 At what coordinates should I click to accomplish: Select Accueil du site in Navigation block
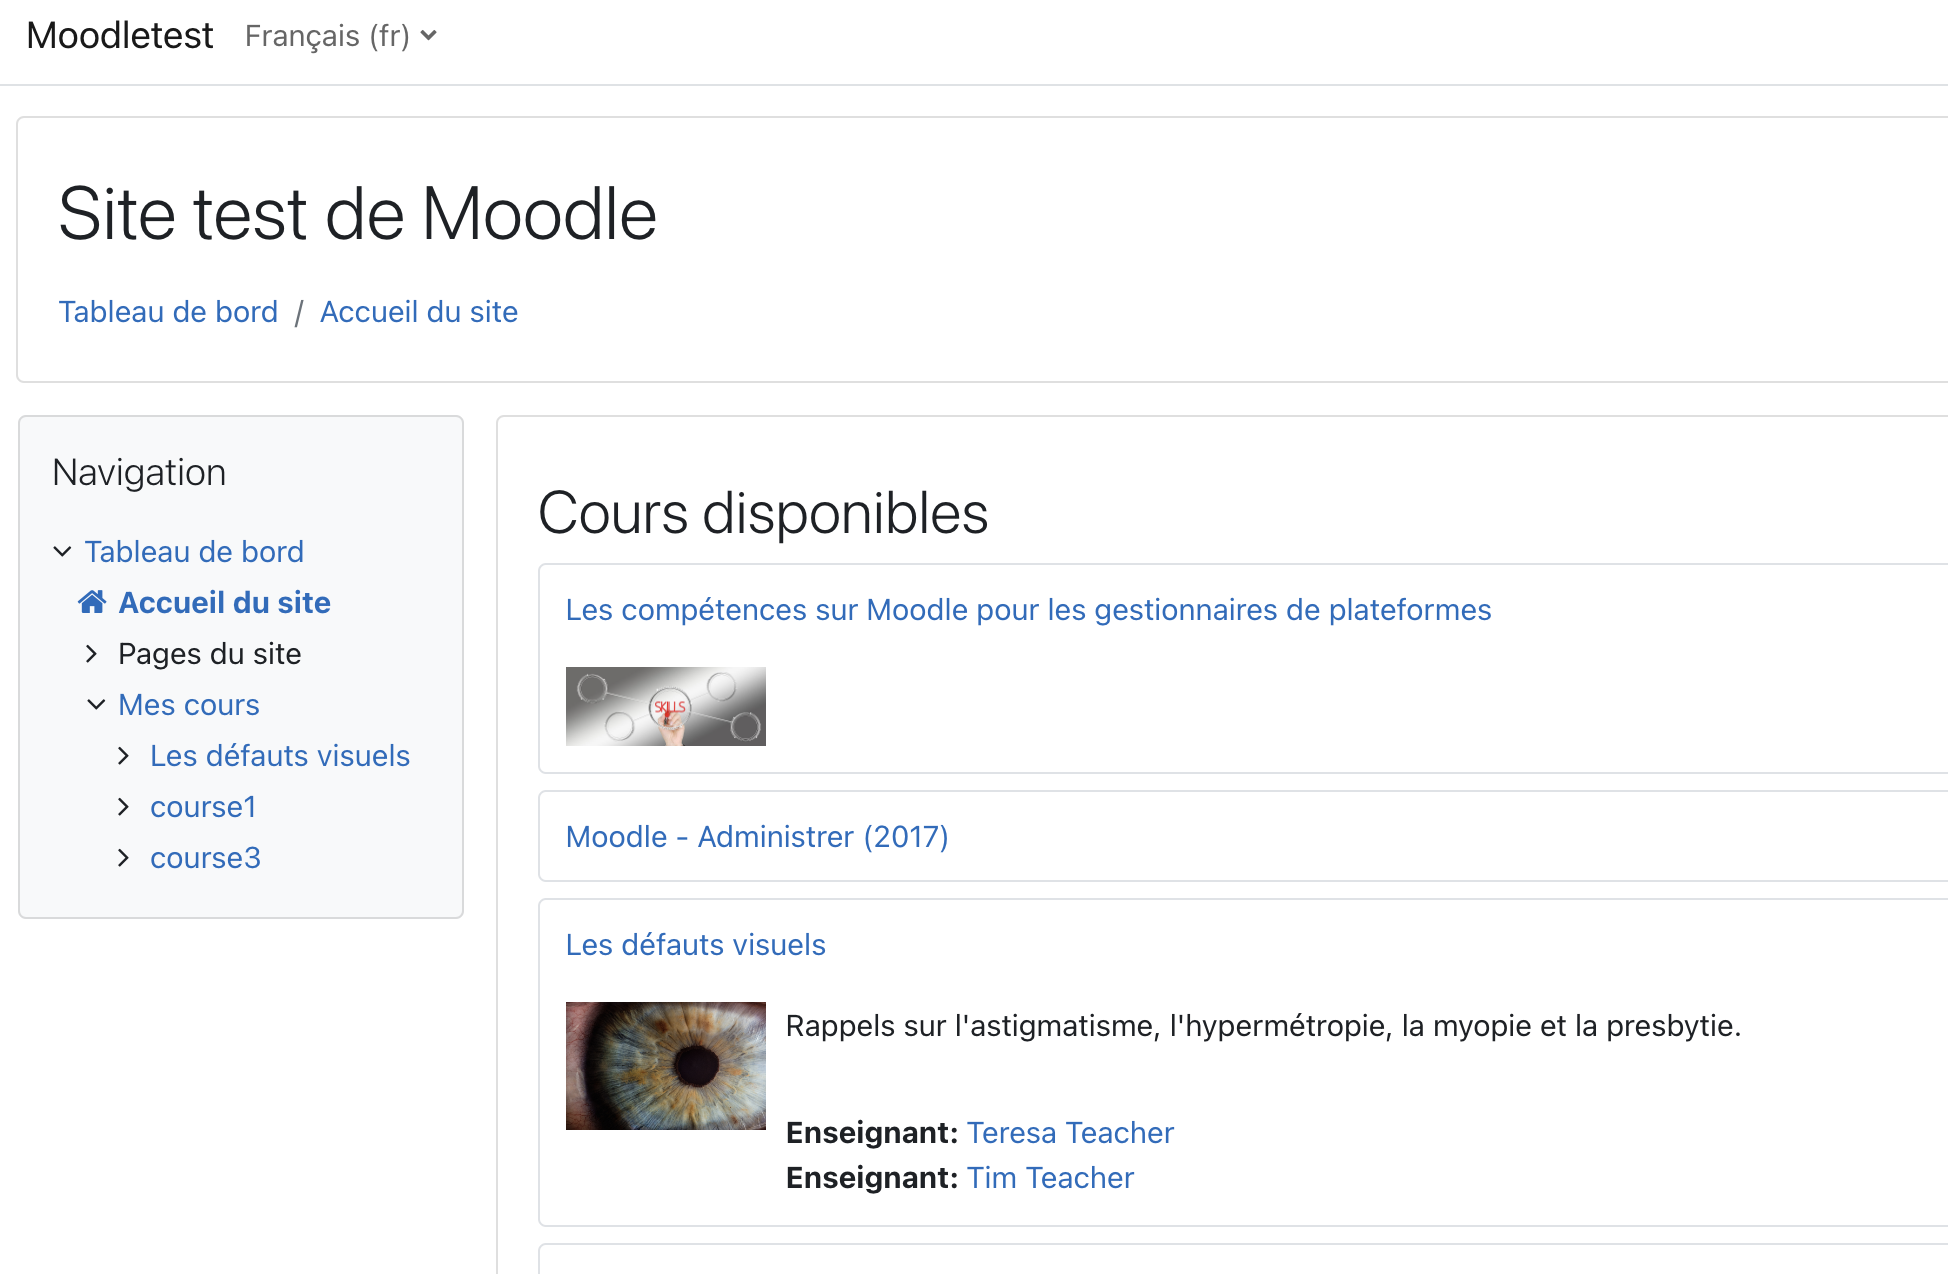click(225, 602)
